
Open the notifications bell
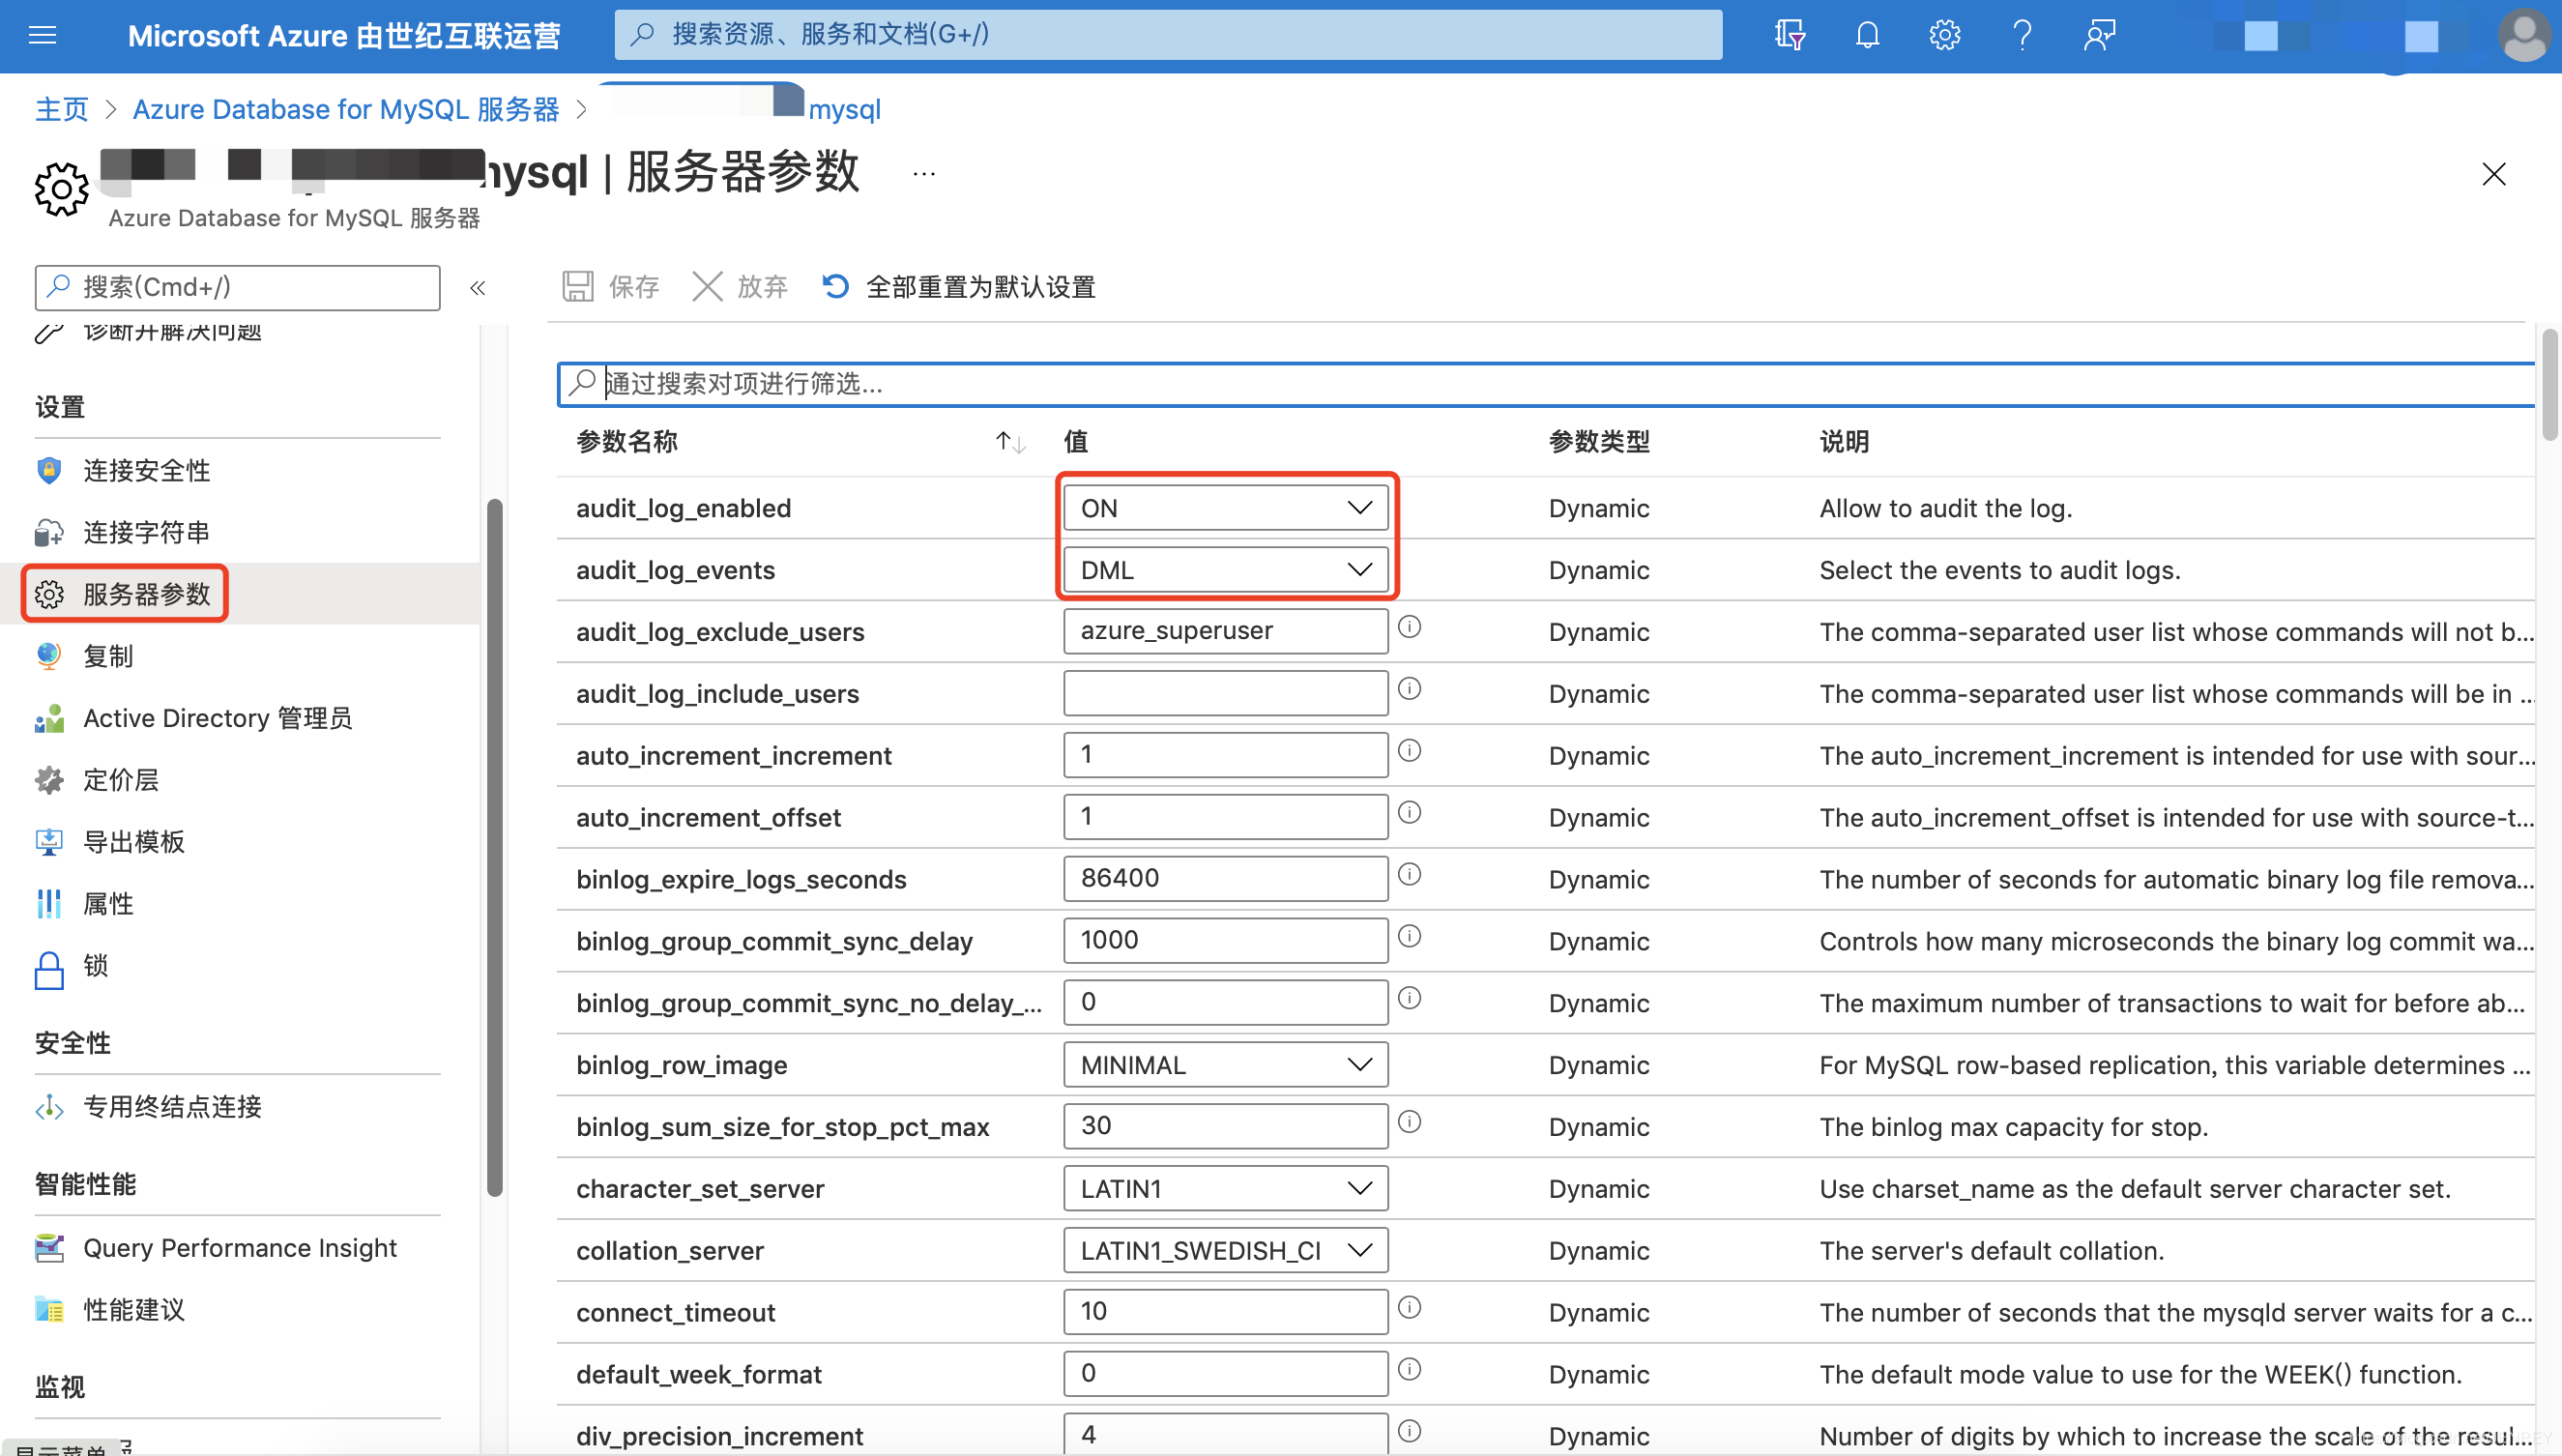pos(1866,35)
